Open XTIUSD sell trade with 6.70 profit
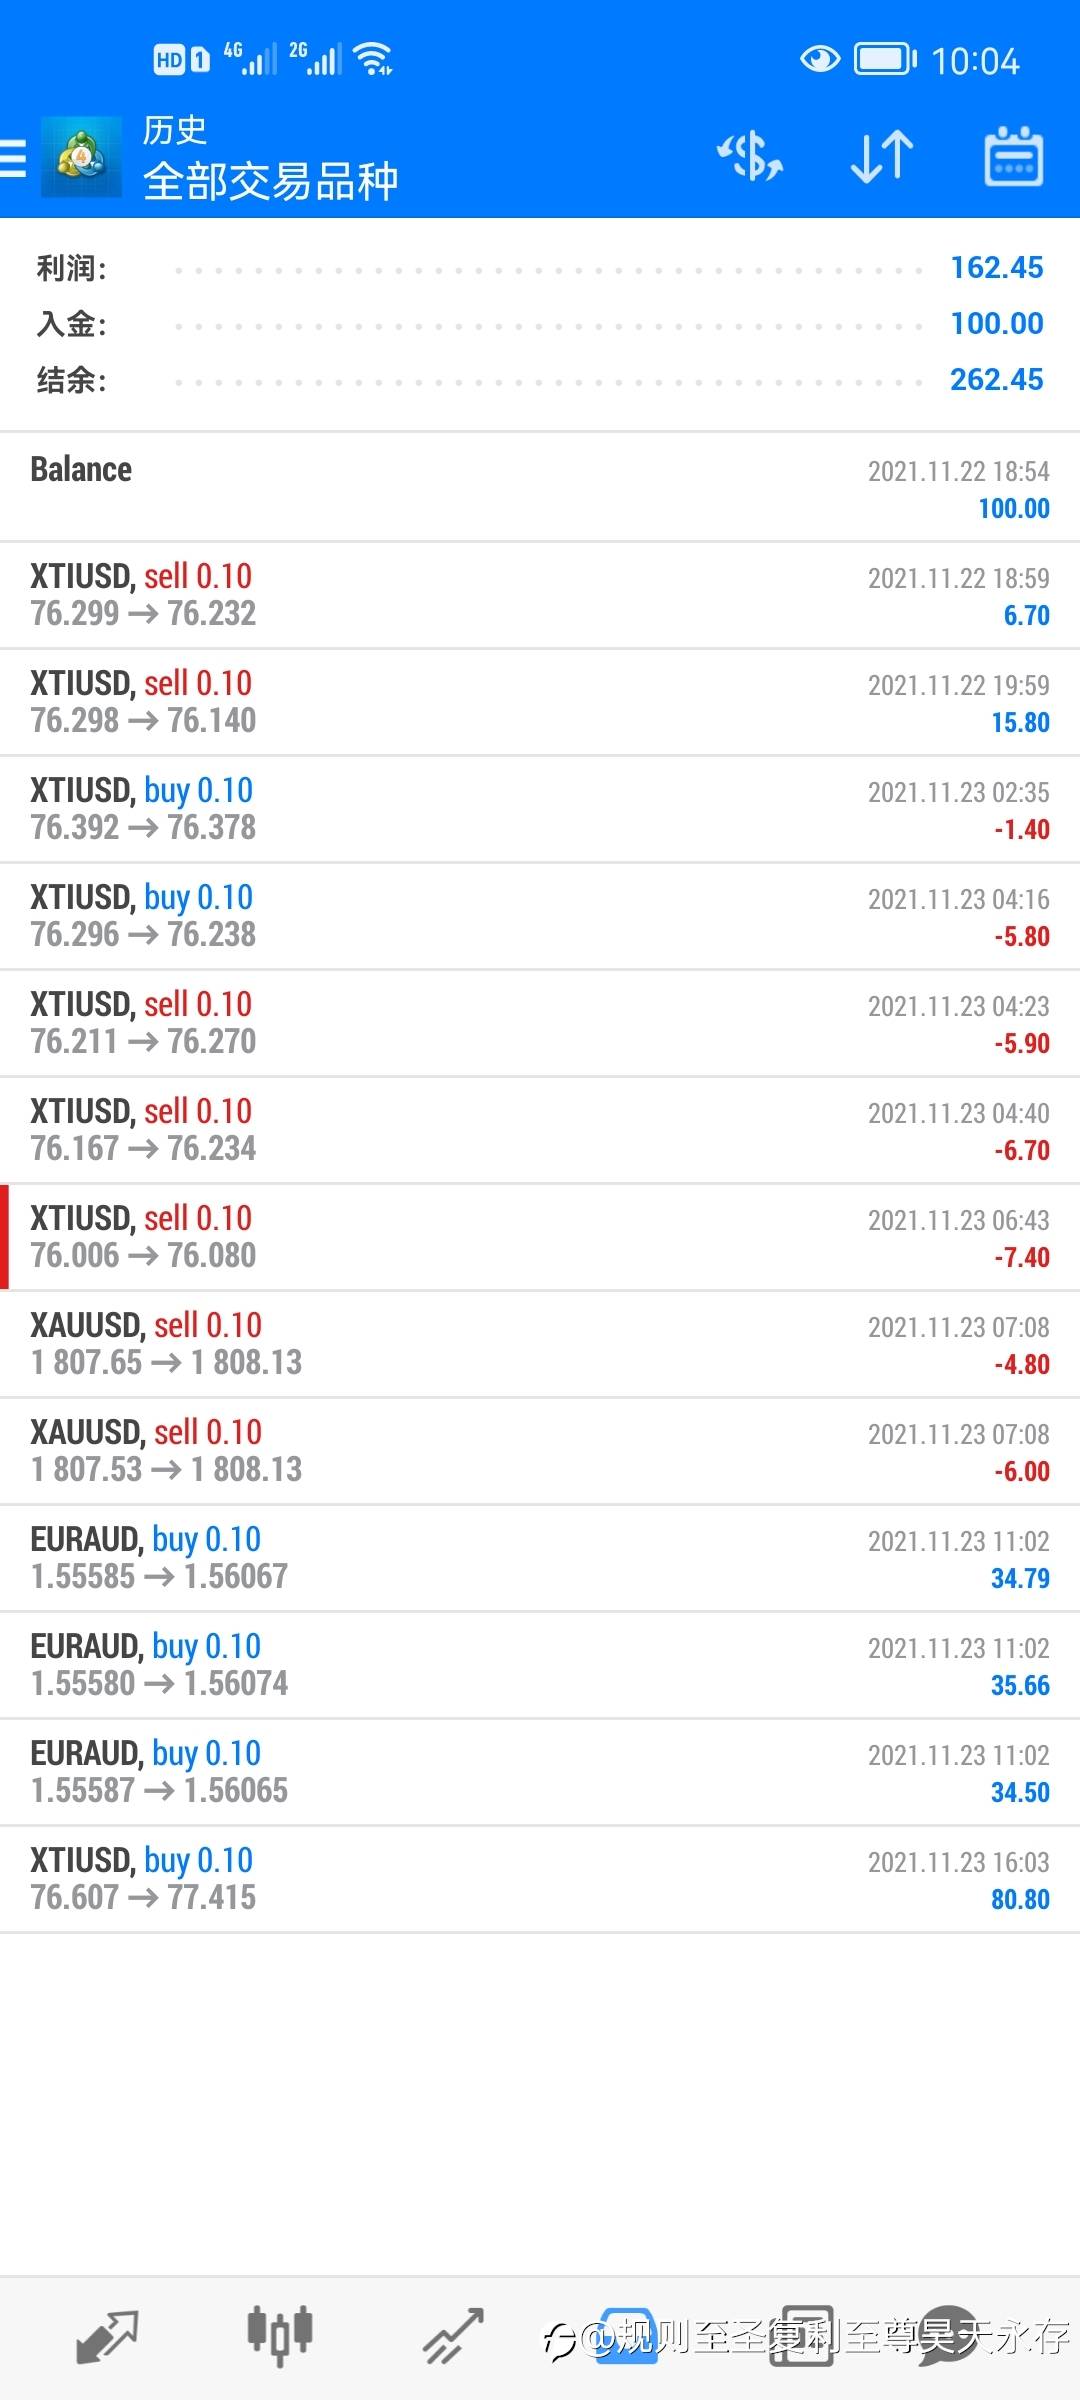Screen dimensions: 1080x2400 [540, 595]
